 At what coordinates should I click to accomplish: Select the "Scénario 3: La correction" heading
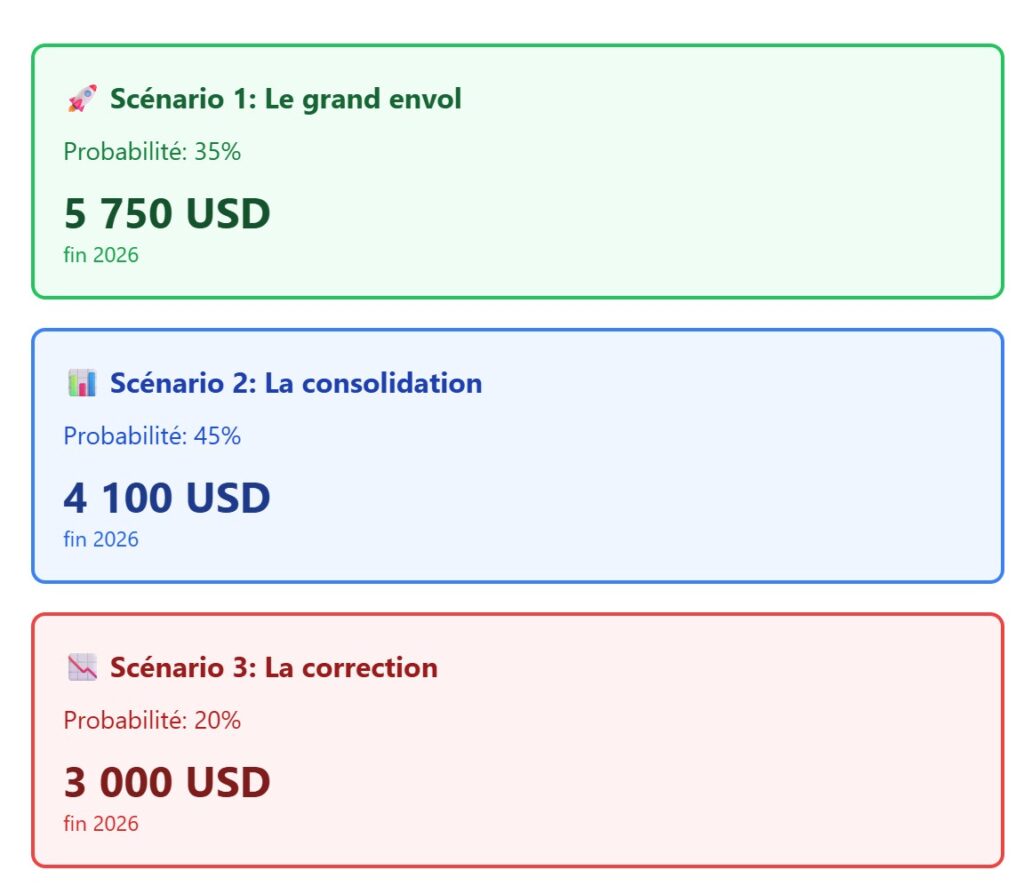tap(273, 667)
